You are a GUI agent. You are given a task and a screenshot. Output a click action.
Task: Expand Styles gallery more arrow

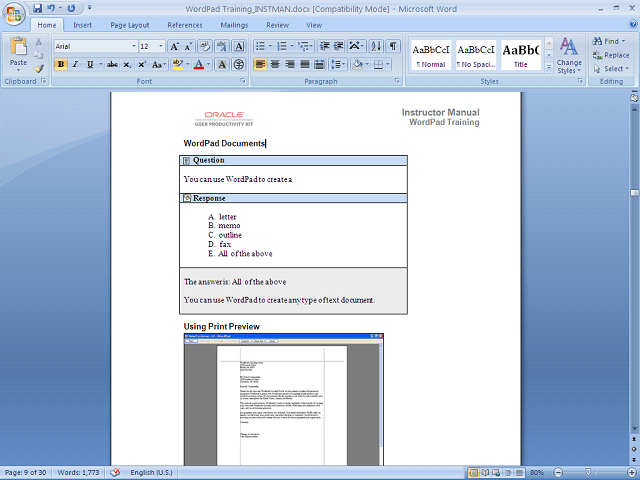549,67
